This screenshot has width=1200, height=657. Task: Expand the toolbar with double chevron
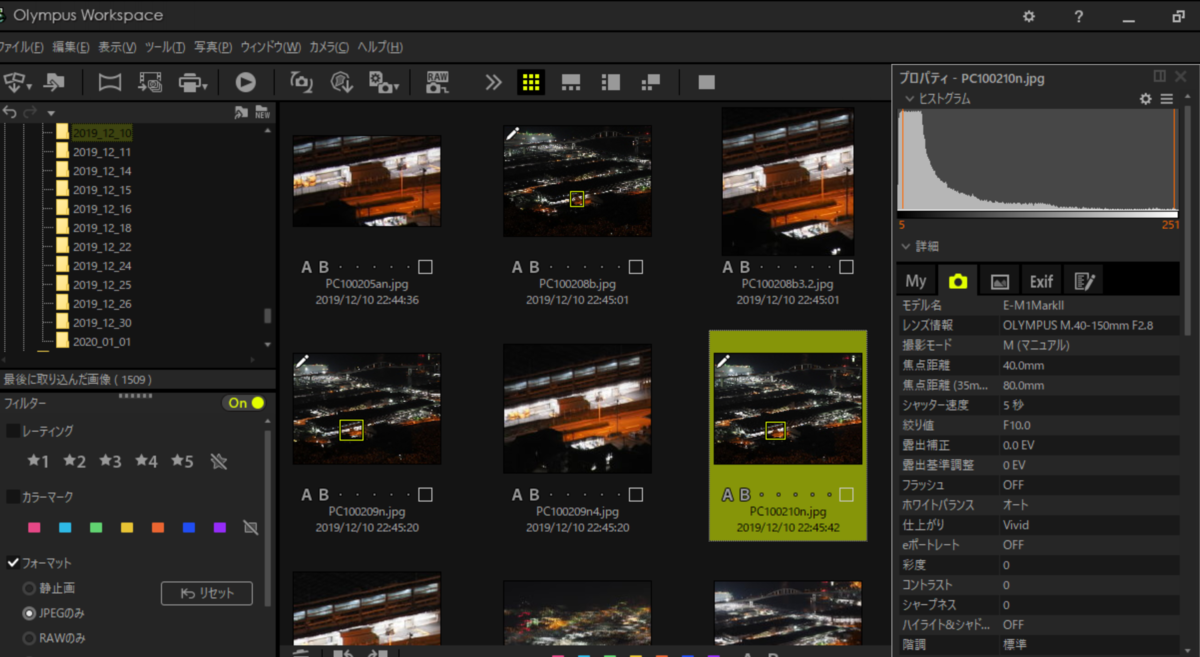click(x=493, y=83)
